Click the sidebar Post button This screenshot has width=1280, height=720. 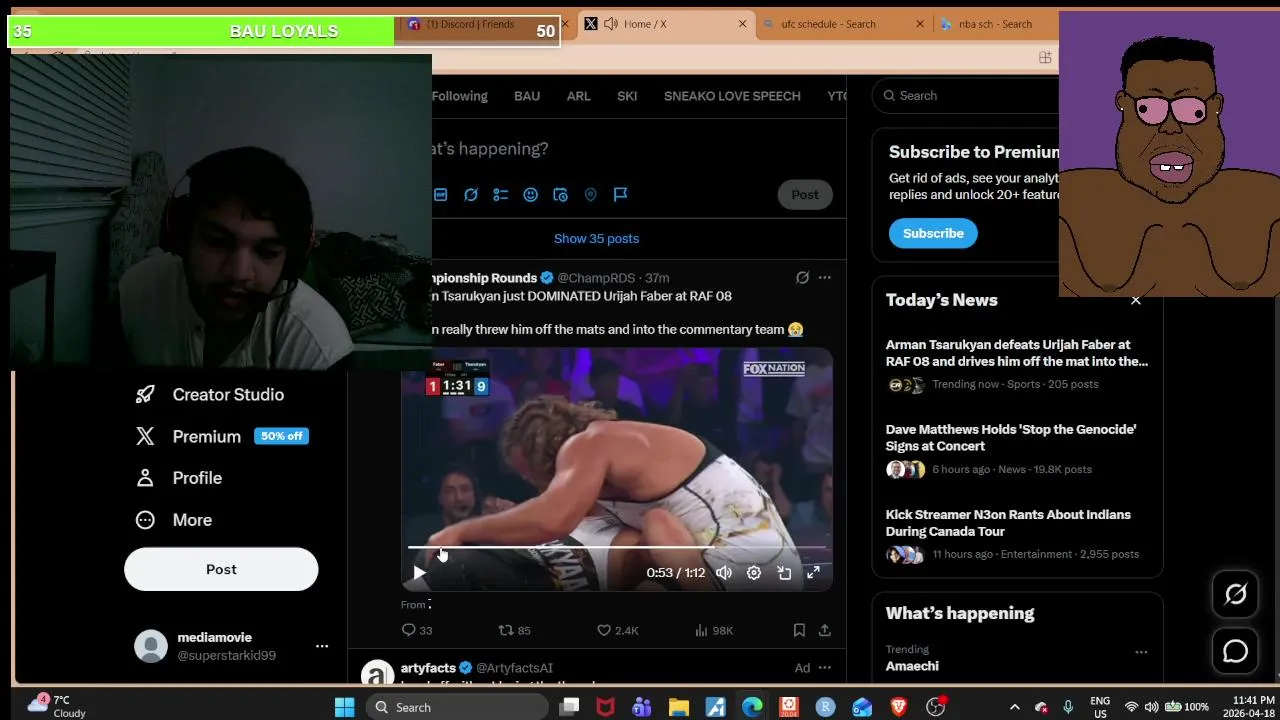[221, 570]
